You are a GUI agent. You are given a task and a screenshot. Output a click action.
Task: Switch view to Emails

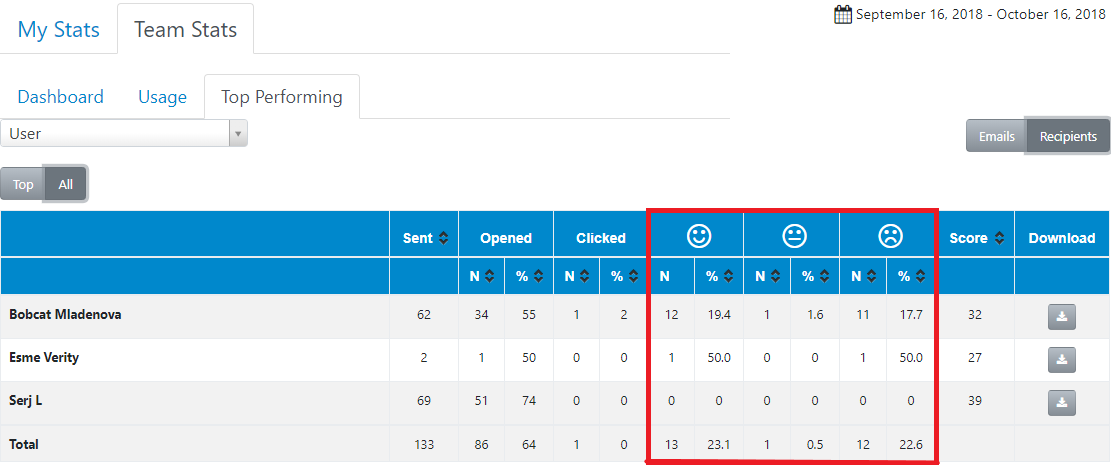coord(996,136)
